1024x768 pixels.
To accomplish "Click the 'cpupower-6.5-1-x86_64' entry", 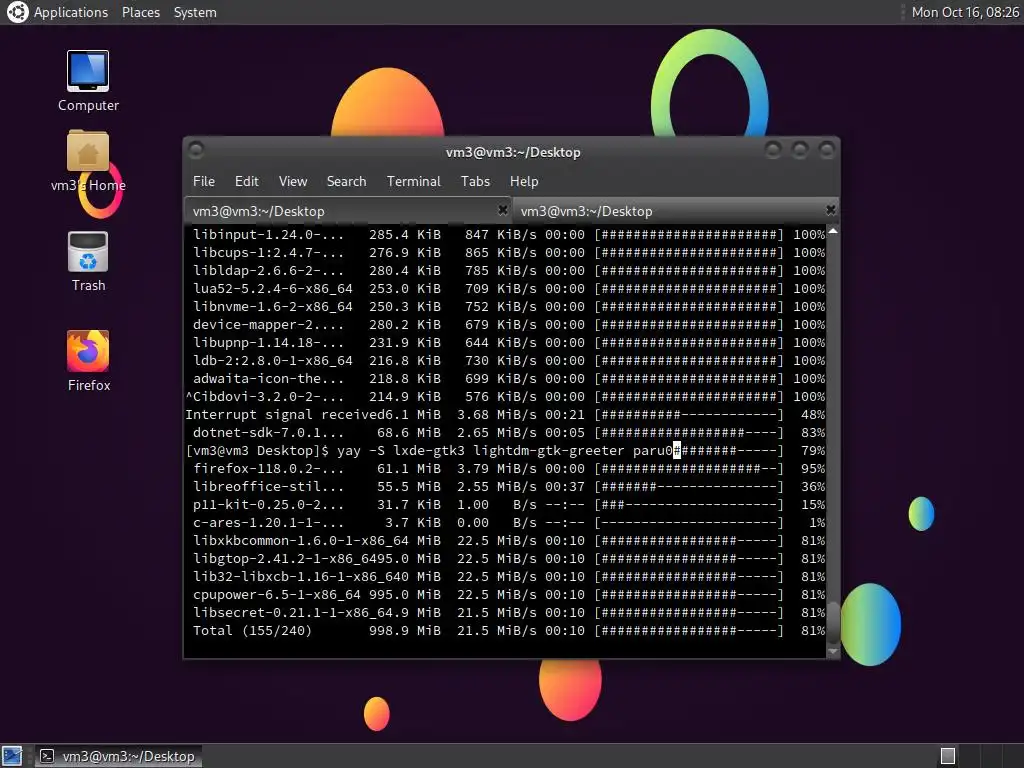I will pos(276,595).
